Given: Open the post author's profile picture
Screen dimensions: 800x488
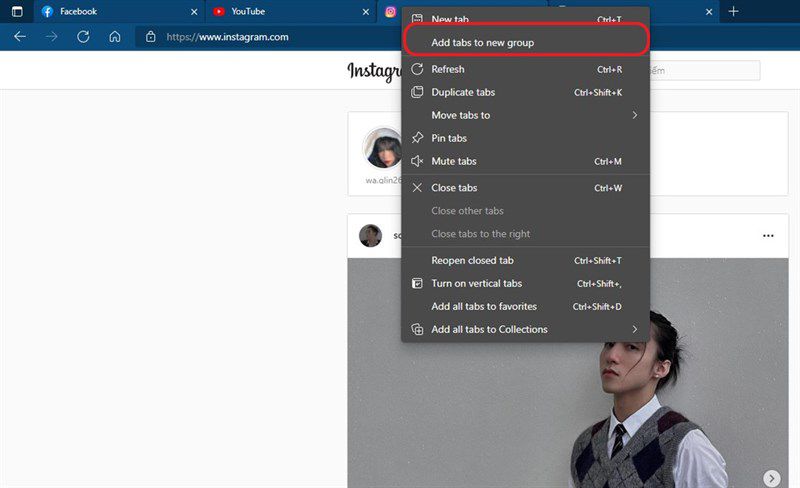Looking at the screenshot, I should coord(370,235).
